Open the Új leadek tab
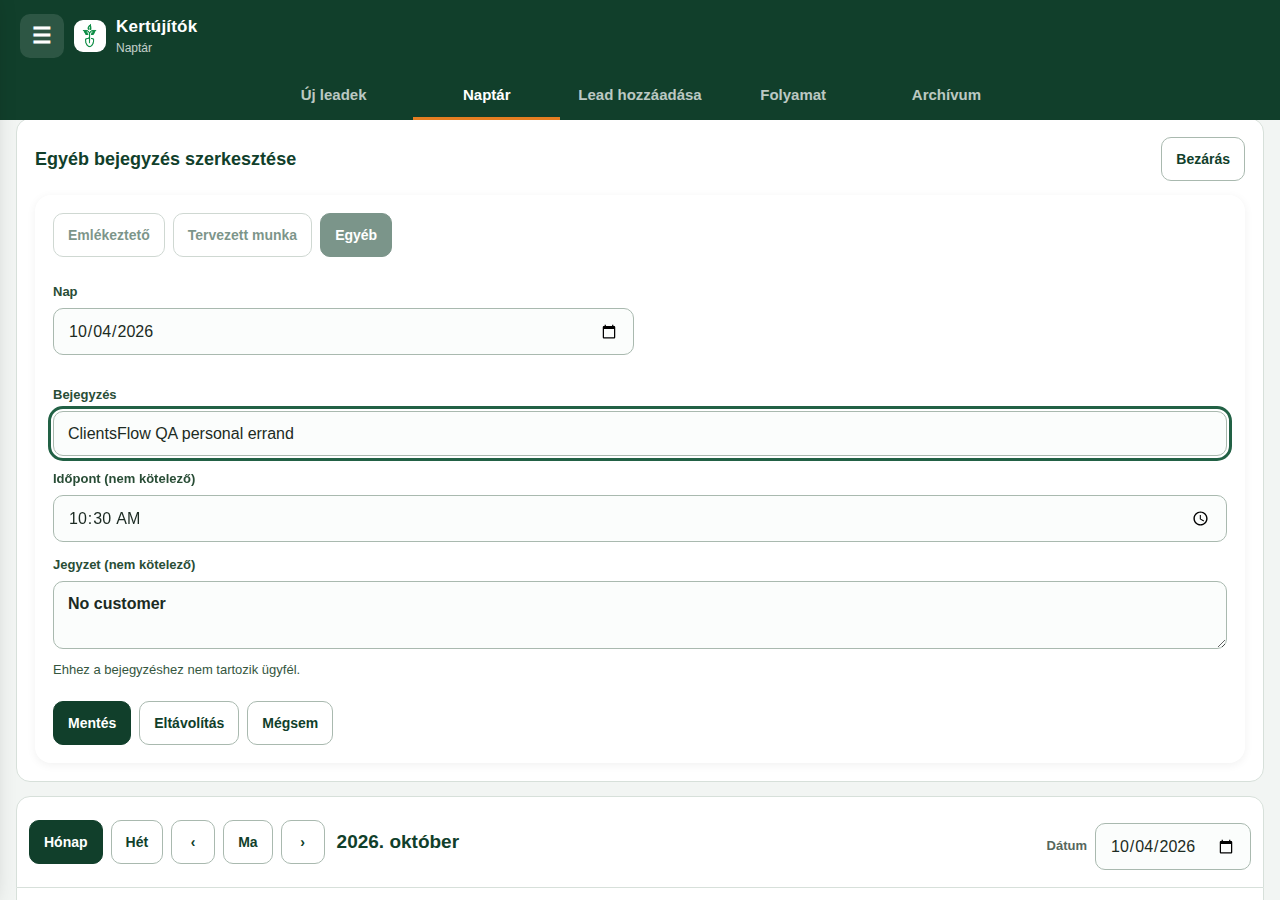 point(334,95)
